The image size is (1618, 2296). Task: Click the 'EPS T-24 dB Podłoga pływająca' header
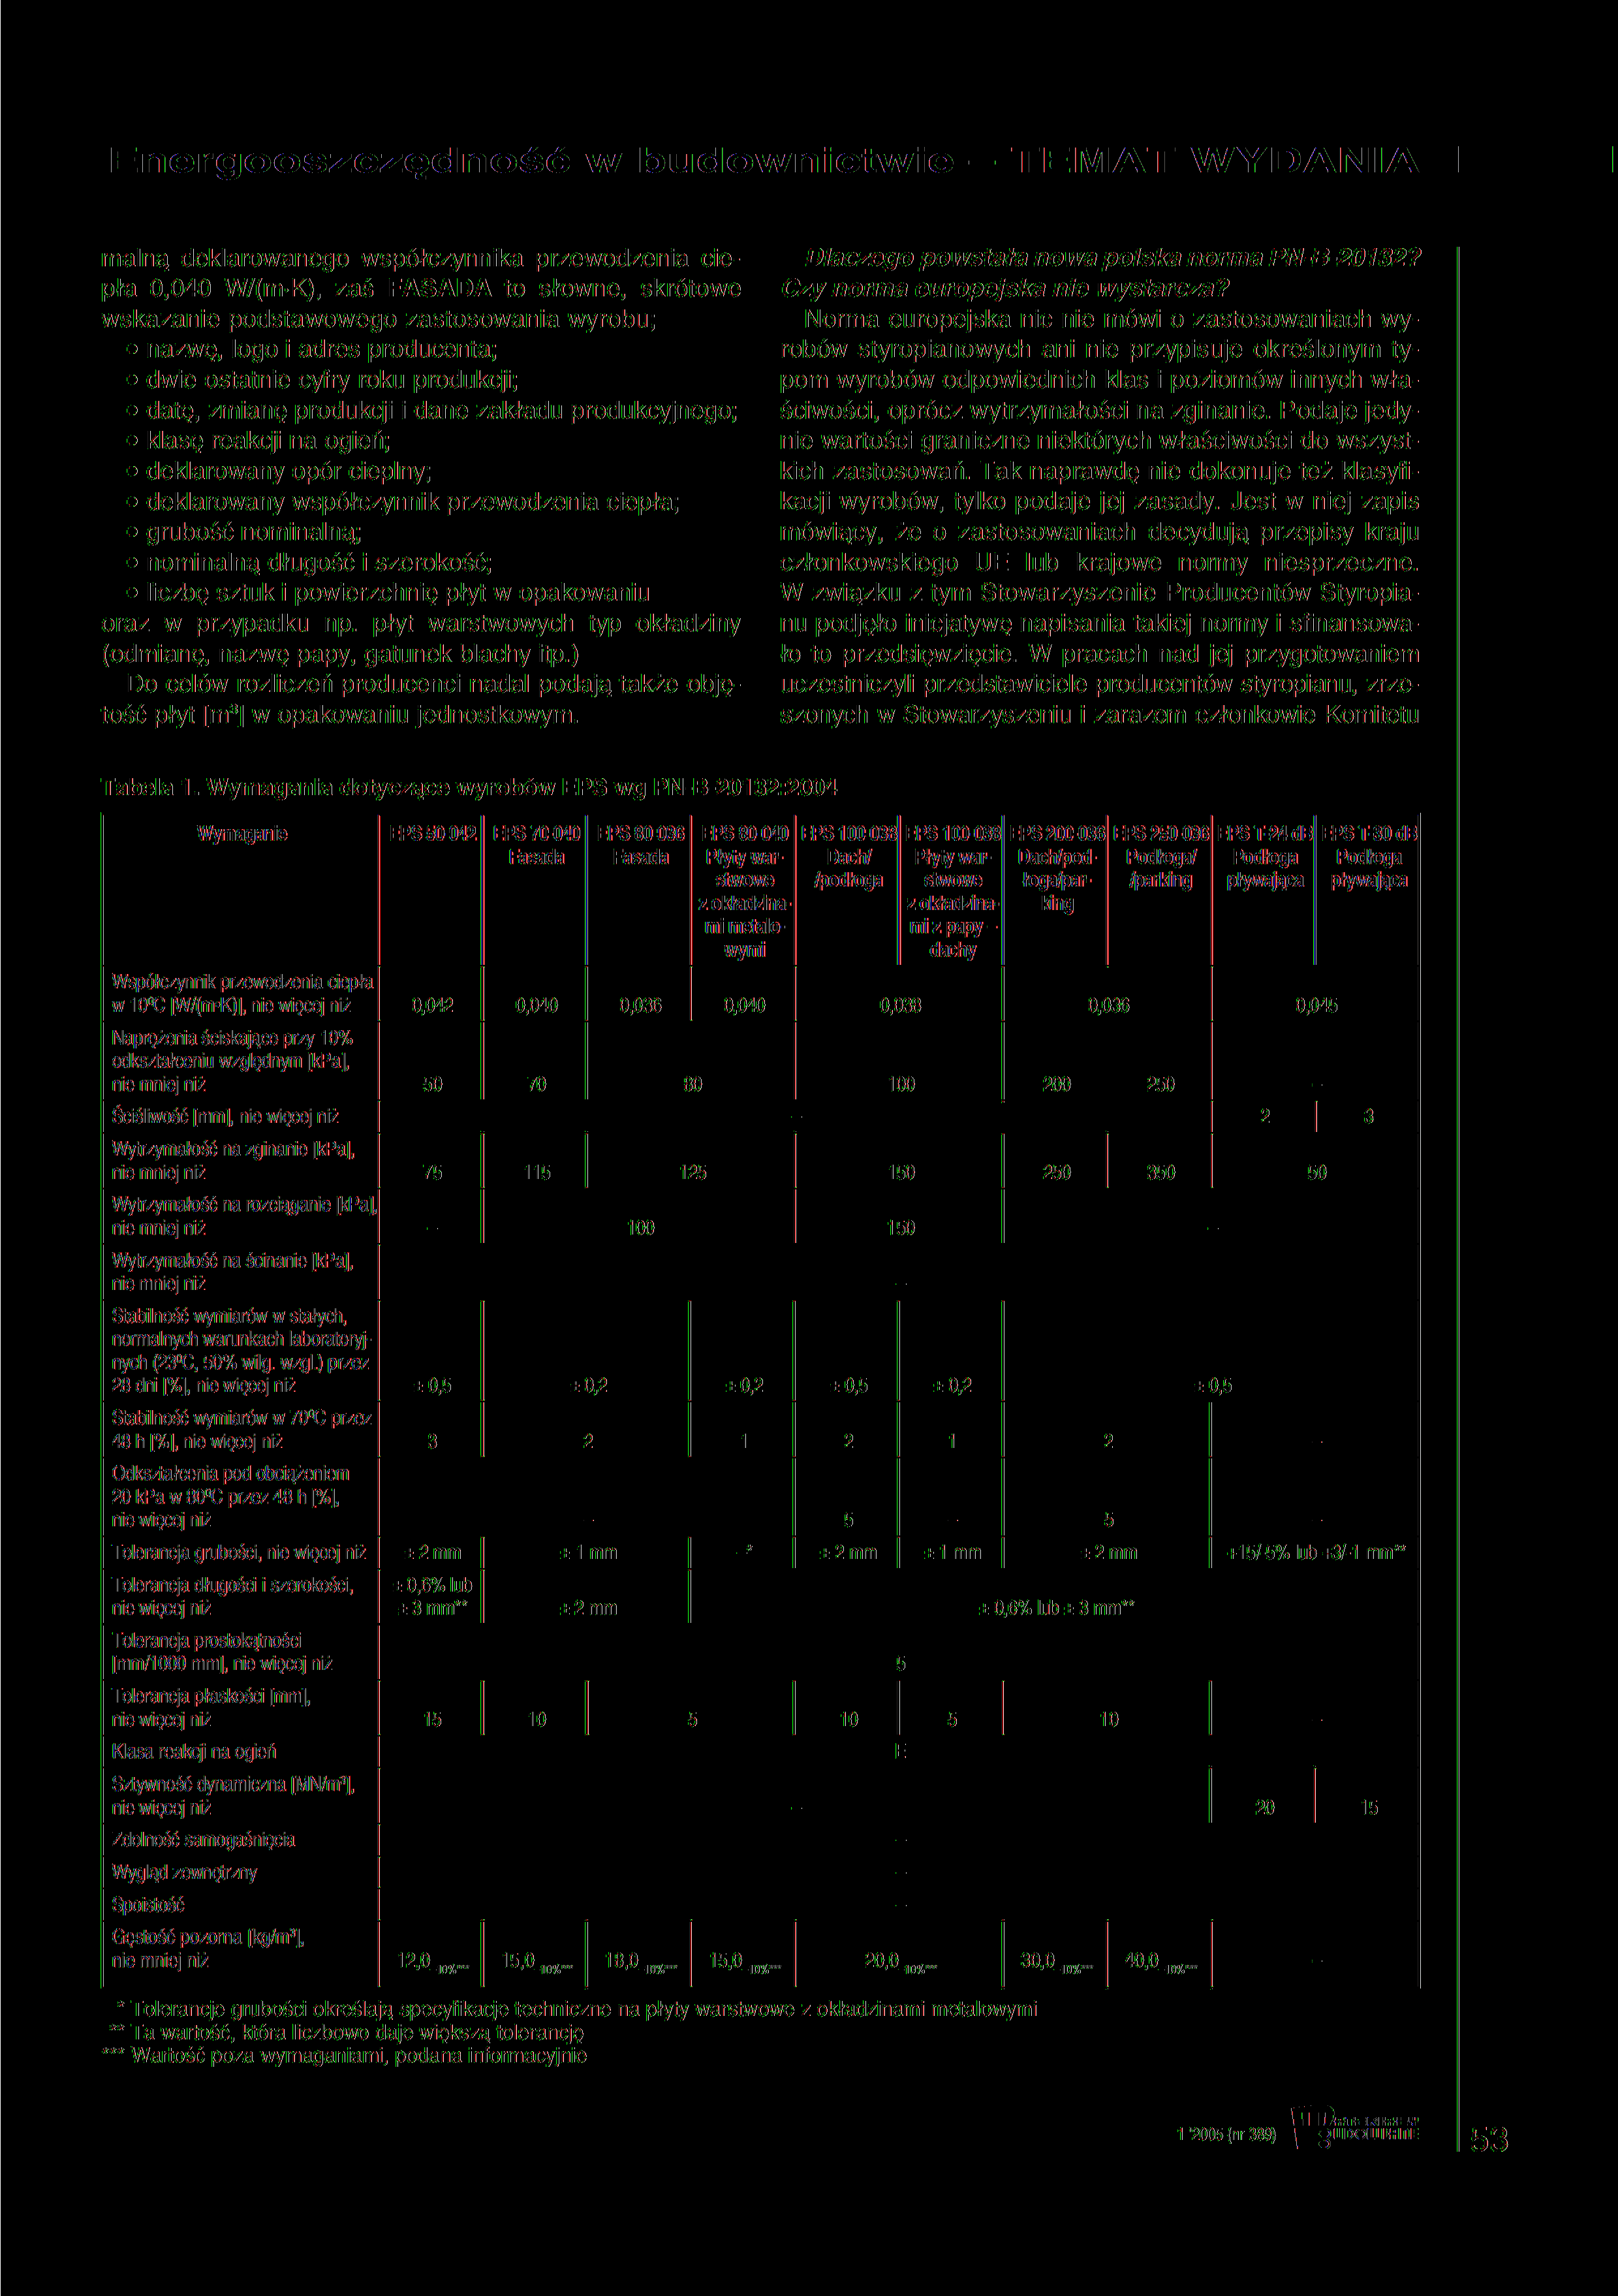click(x=1264, y=857)
